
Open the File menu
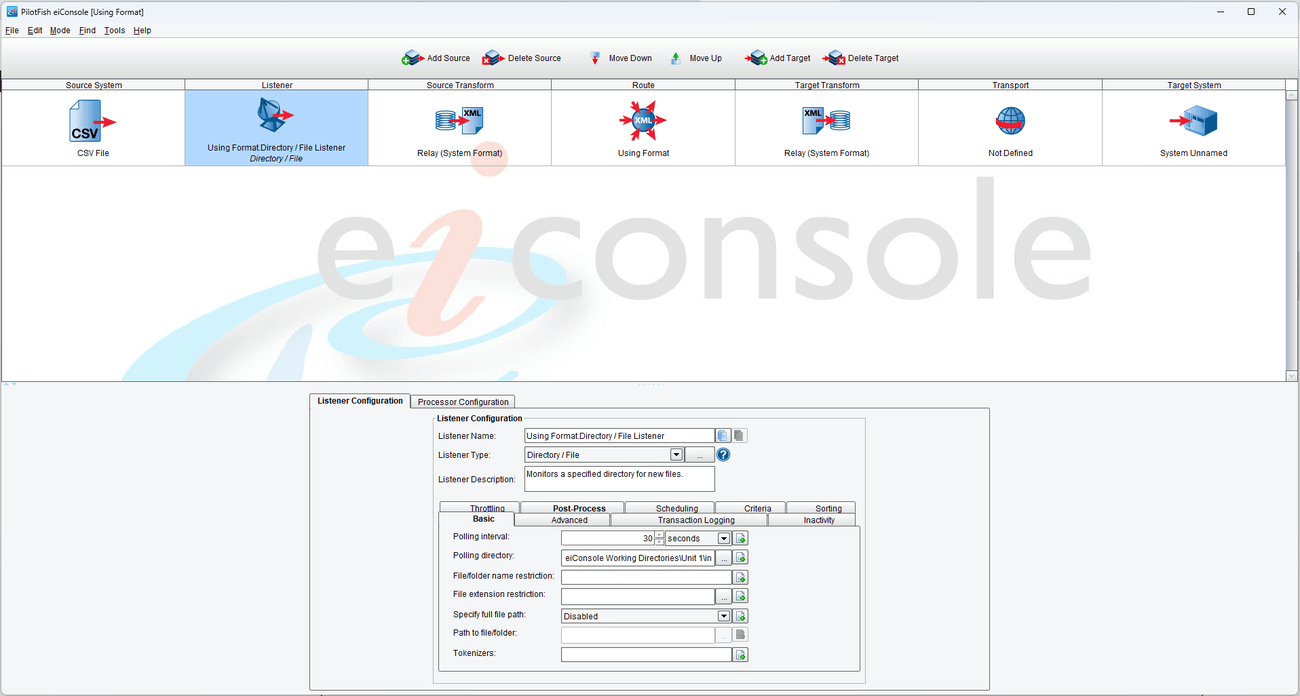(12, 30)
